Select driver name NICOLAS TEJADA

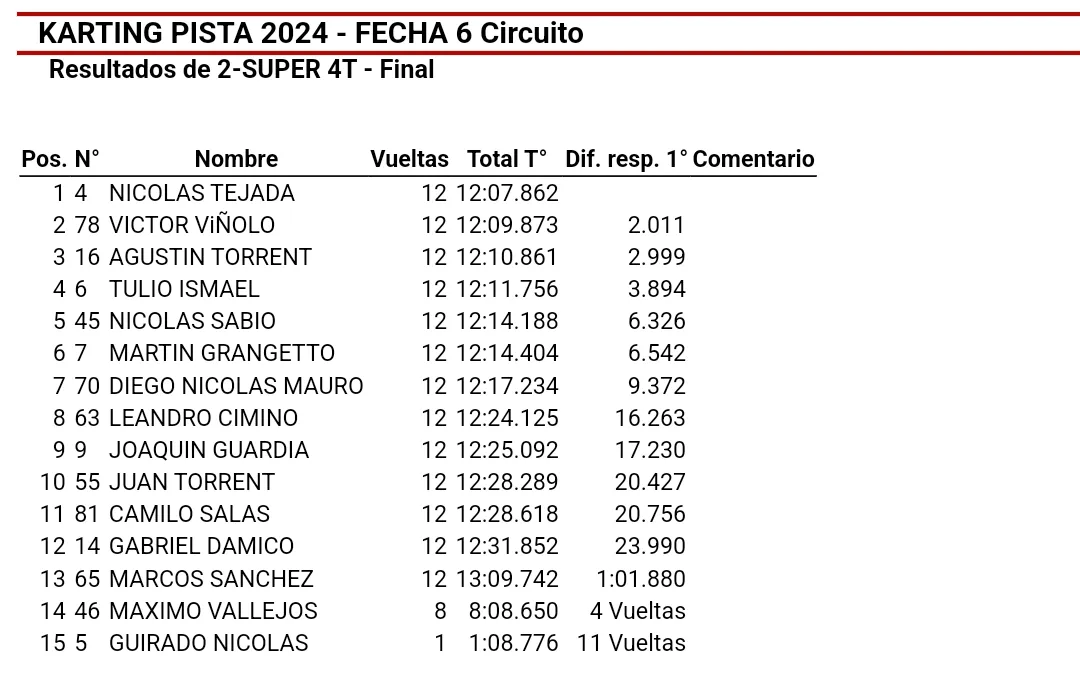202,193
